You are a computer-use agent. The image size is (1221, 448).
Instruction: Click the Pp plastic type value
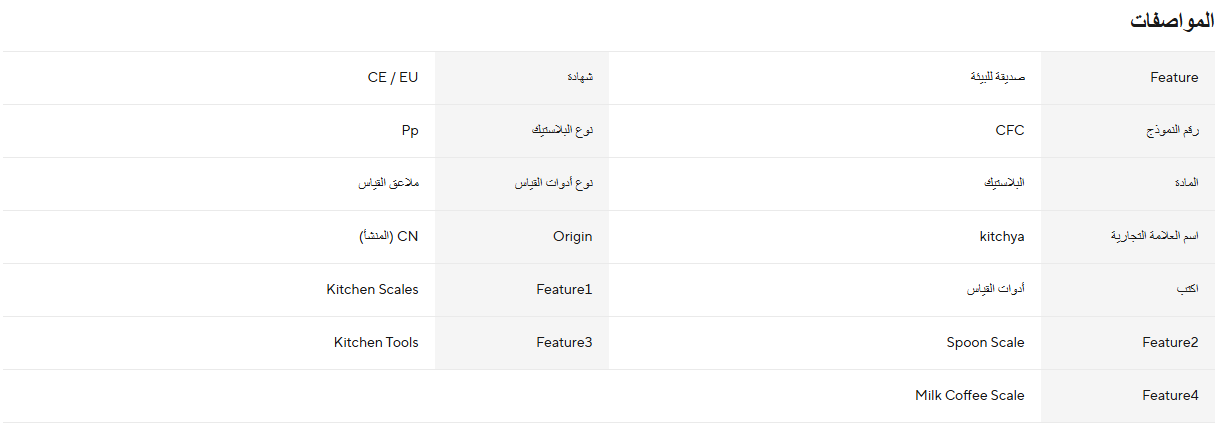403,130
